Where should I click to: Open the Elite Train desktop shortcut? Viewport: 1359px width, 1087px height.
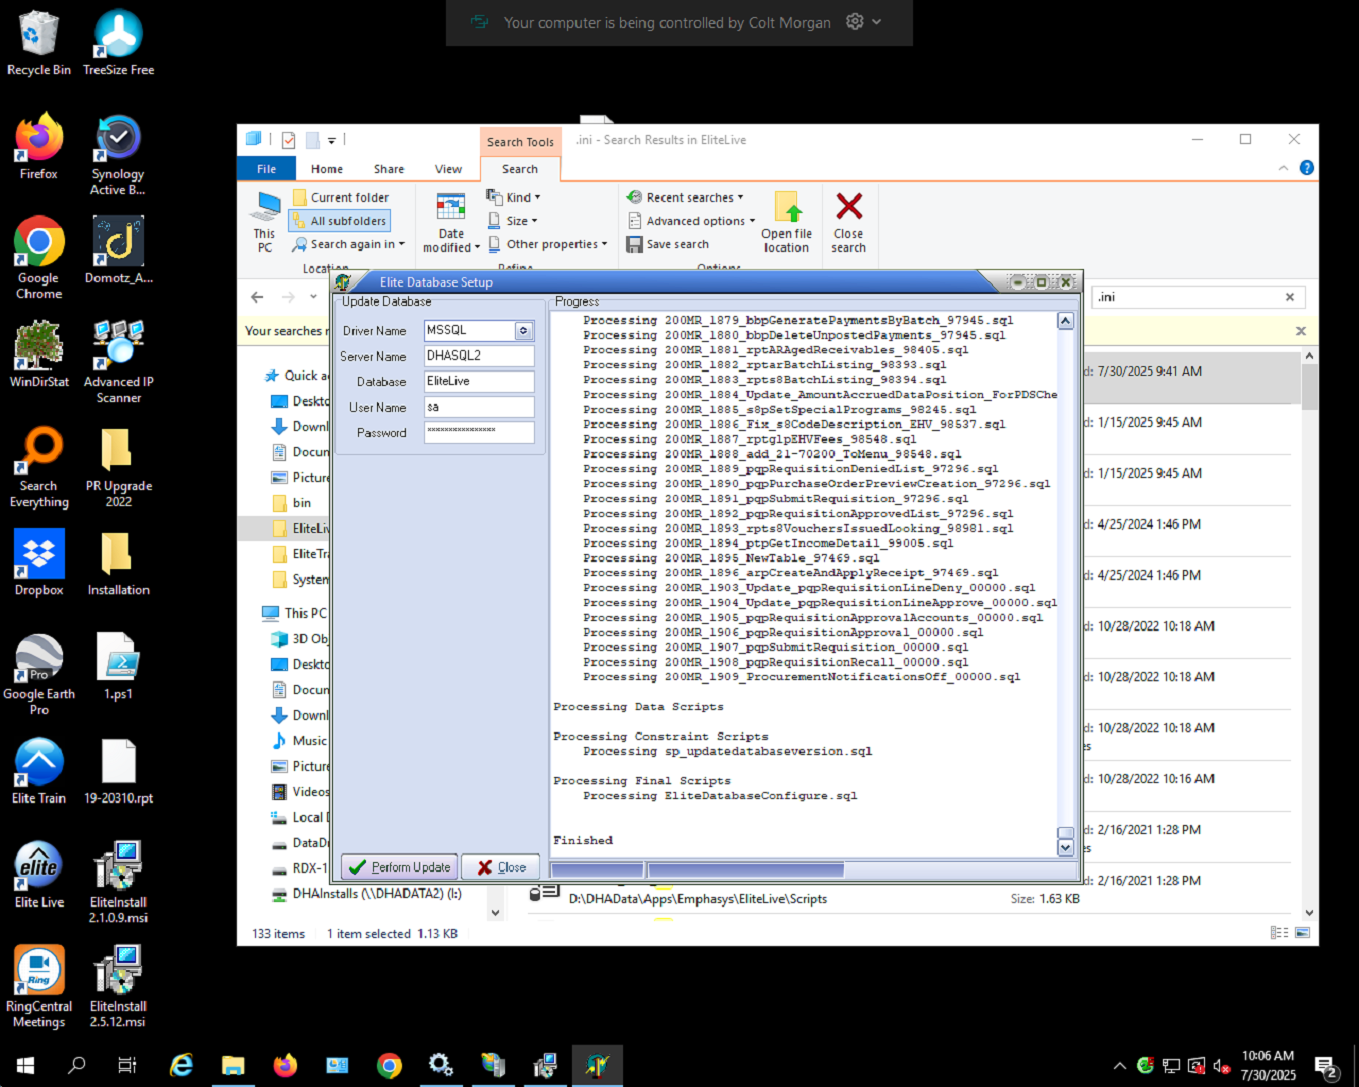(x=39, y=771)
